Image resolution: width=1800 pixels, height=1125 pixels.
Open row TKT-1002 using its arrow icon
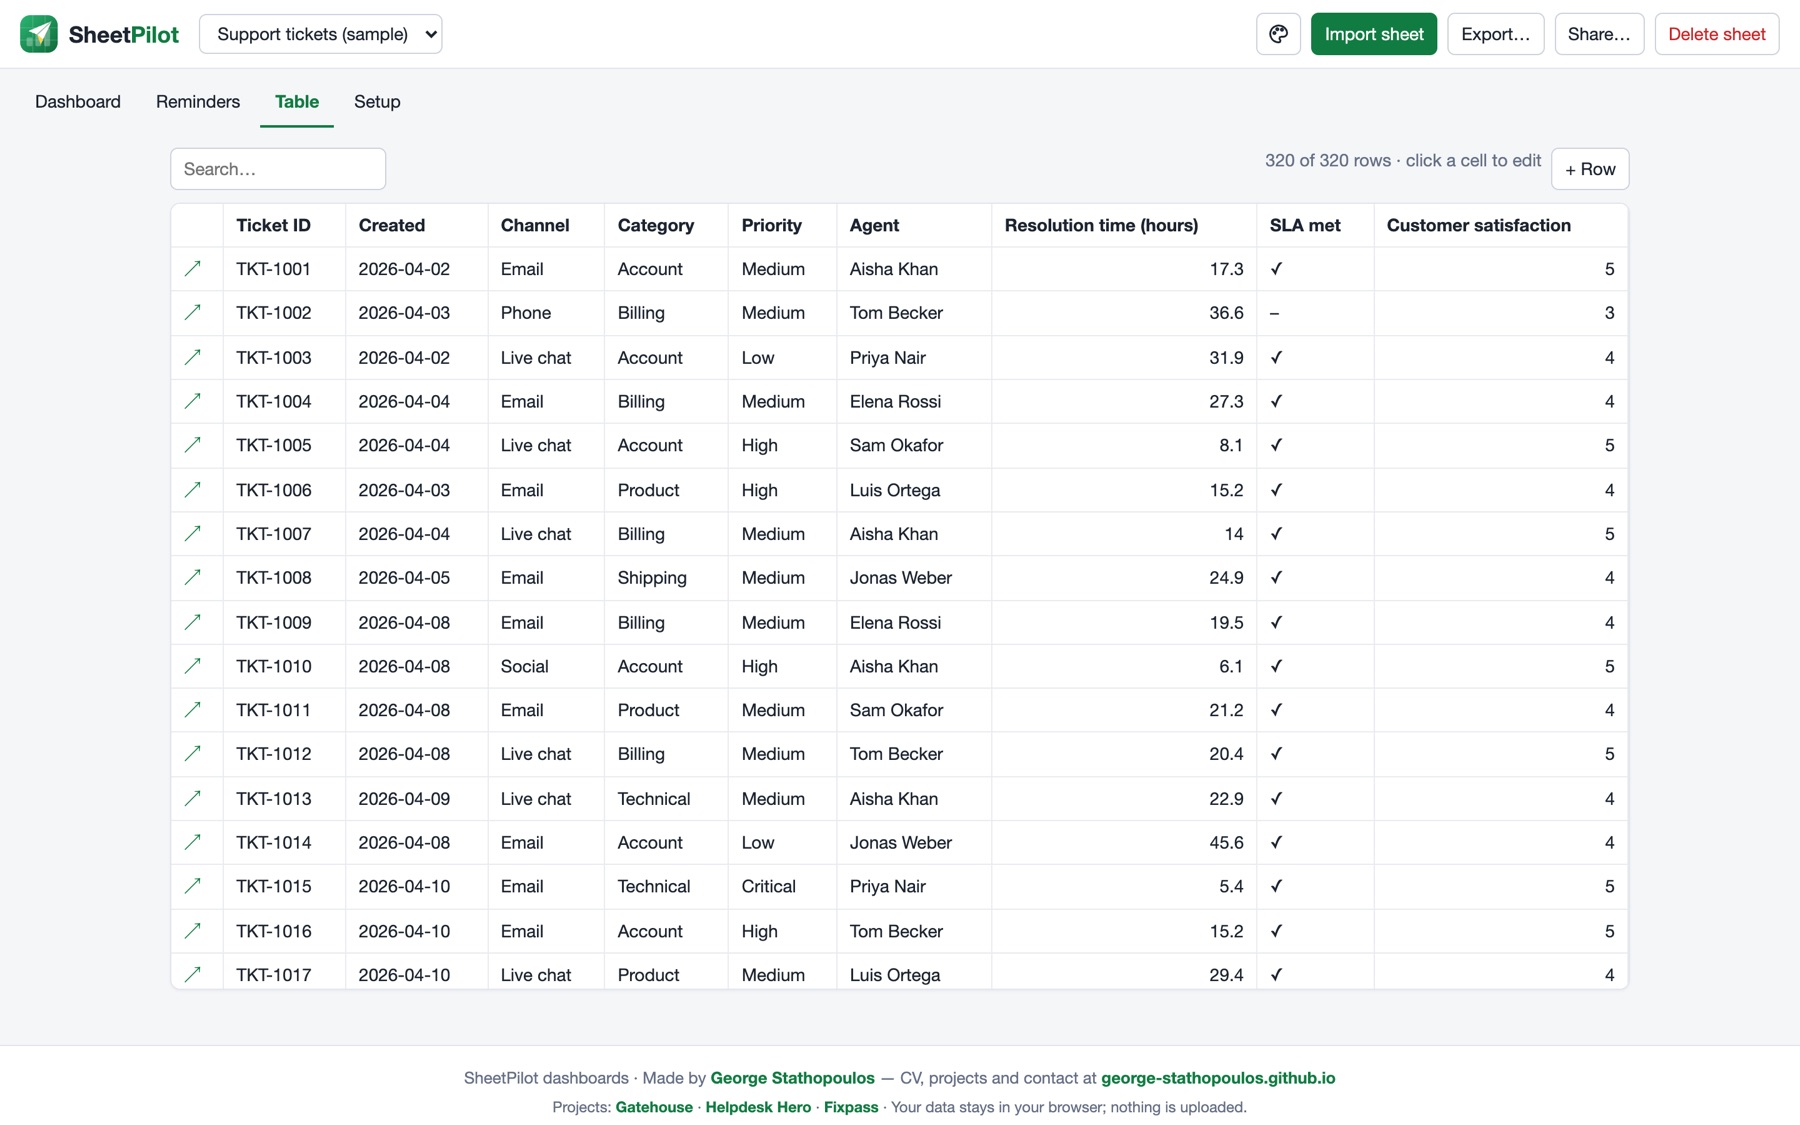tap(193, 313)
